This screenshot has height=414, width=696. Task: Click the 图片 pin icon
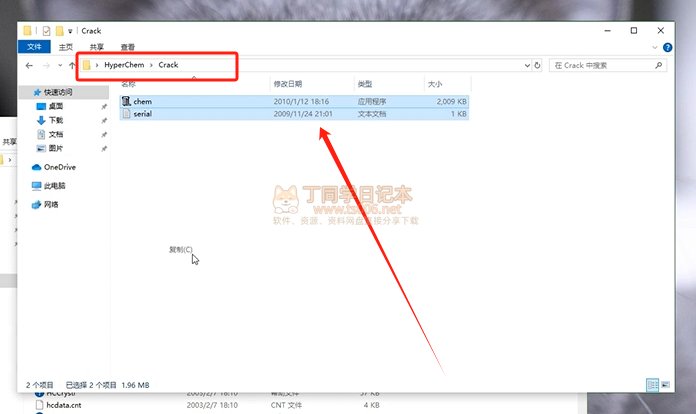(104, 149)
